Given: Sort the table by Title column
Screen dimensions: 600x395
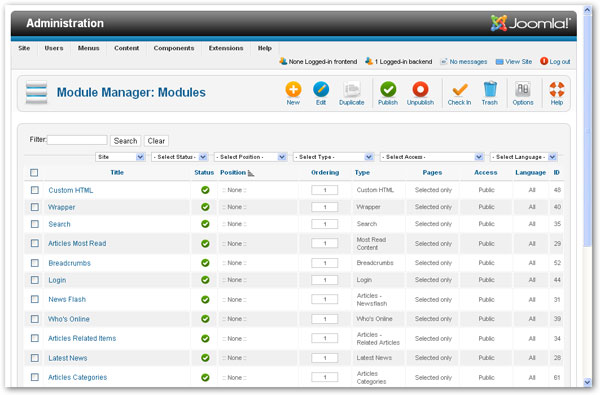Looking at the screenshot, I should 117,173.
